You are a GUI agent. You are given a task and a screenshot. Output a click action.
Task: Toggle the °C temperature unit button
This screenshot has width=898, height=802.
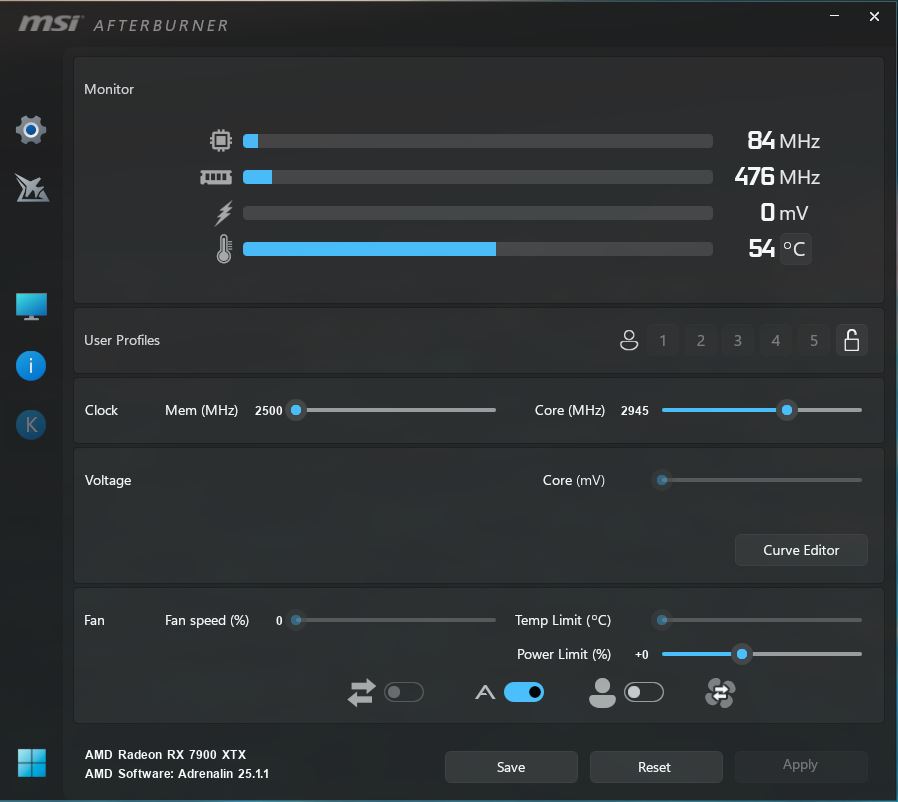click(x=794, y=249)
